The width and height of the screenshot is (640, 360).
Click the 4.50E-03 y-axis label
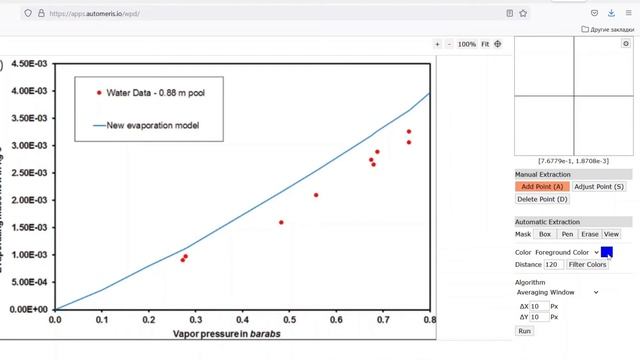click(29, 64)
